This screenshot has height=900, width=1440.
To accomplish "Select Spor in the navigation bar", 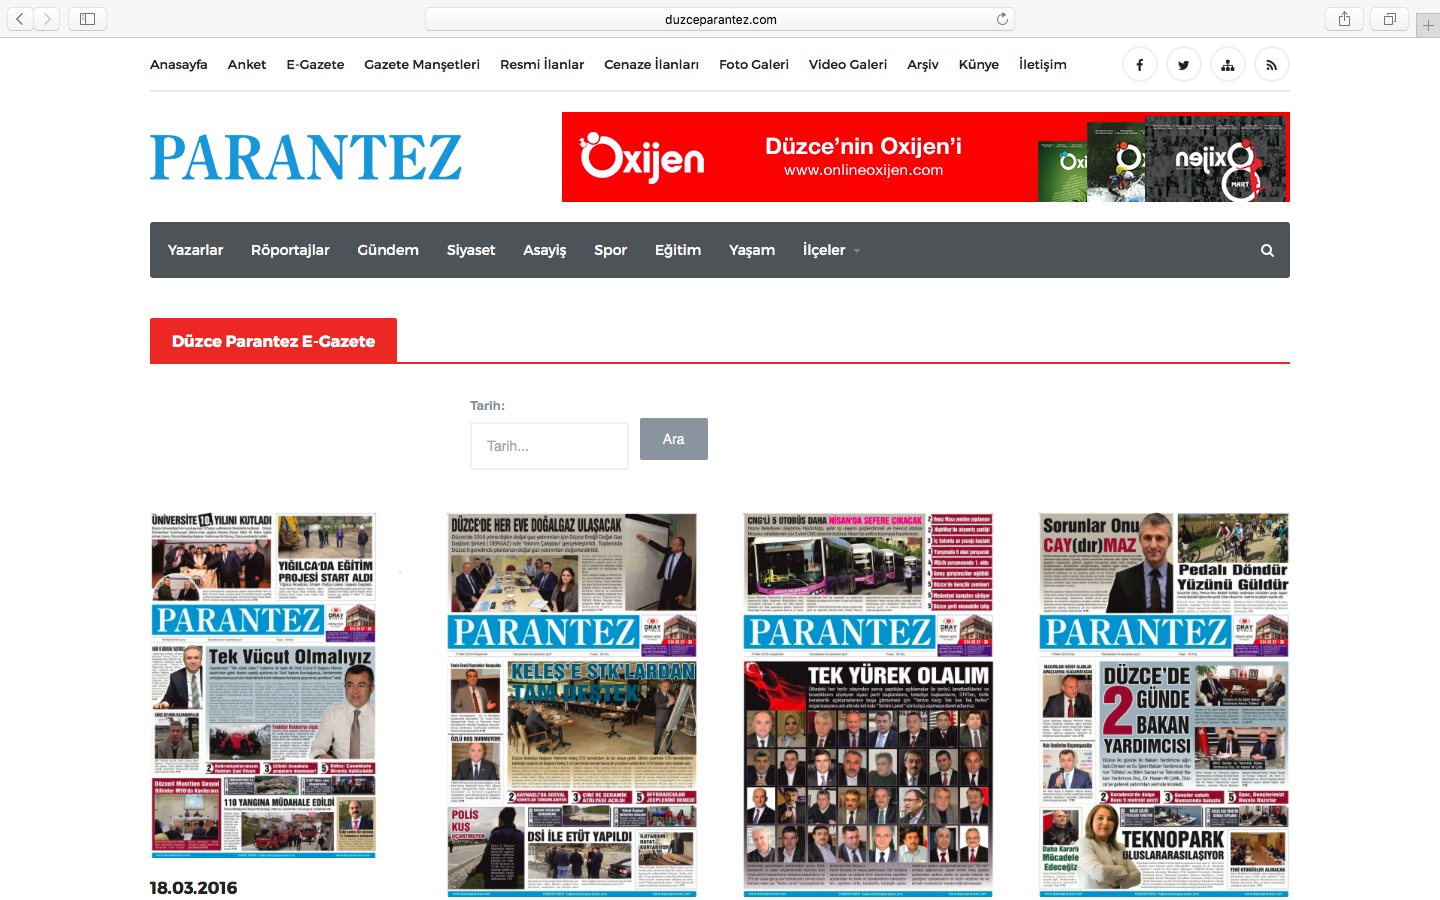I will 611,250.
